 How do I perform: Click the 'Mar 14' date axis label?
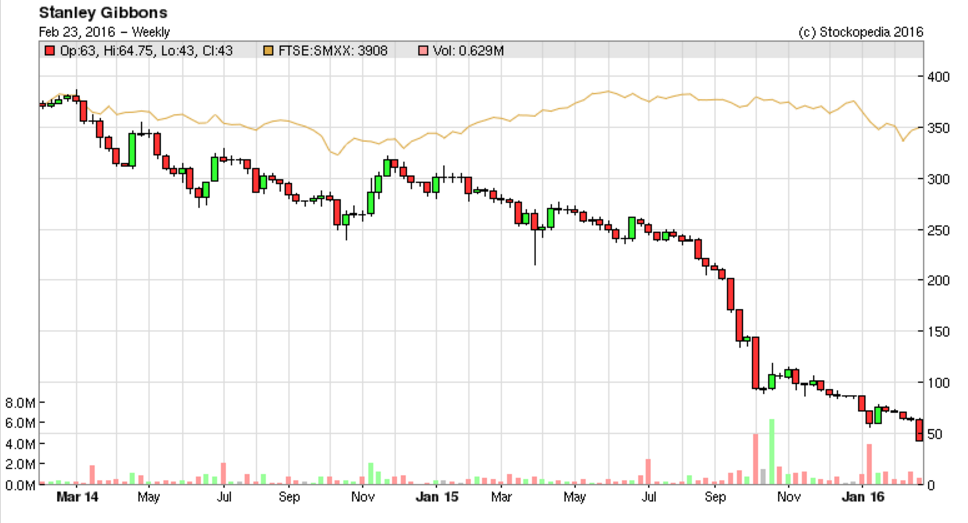point(77,497)
